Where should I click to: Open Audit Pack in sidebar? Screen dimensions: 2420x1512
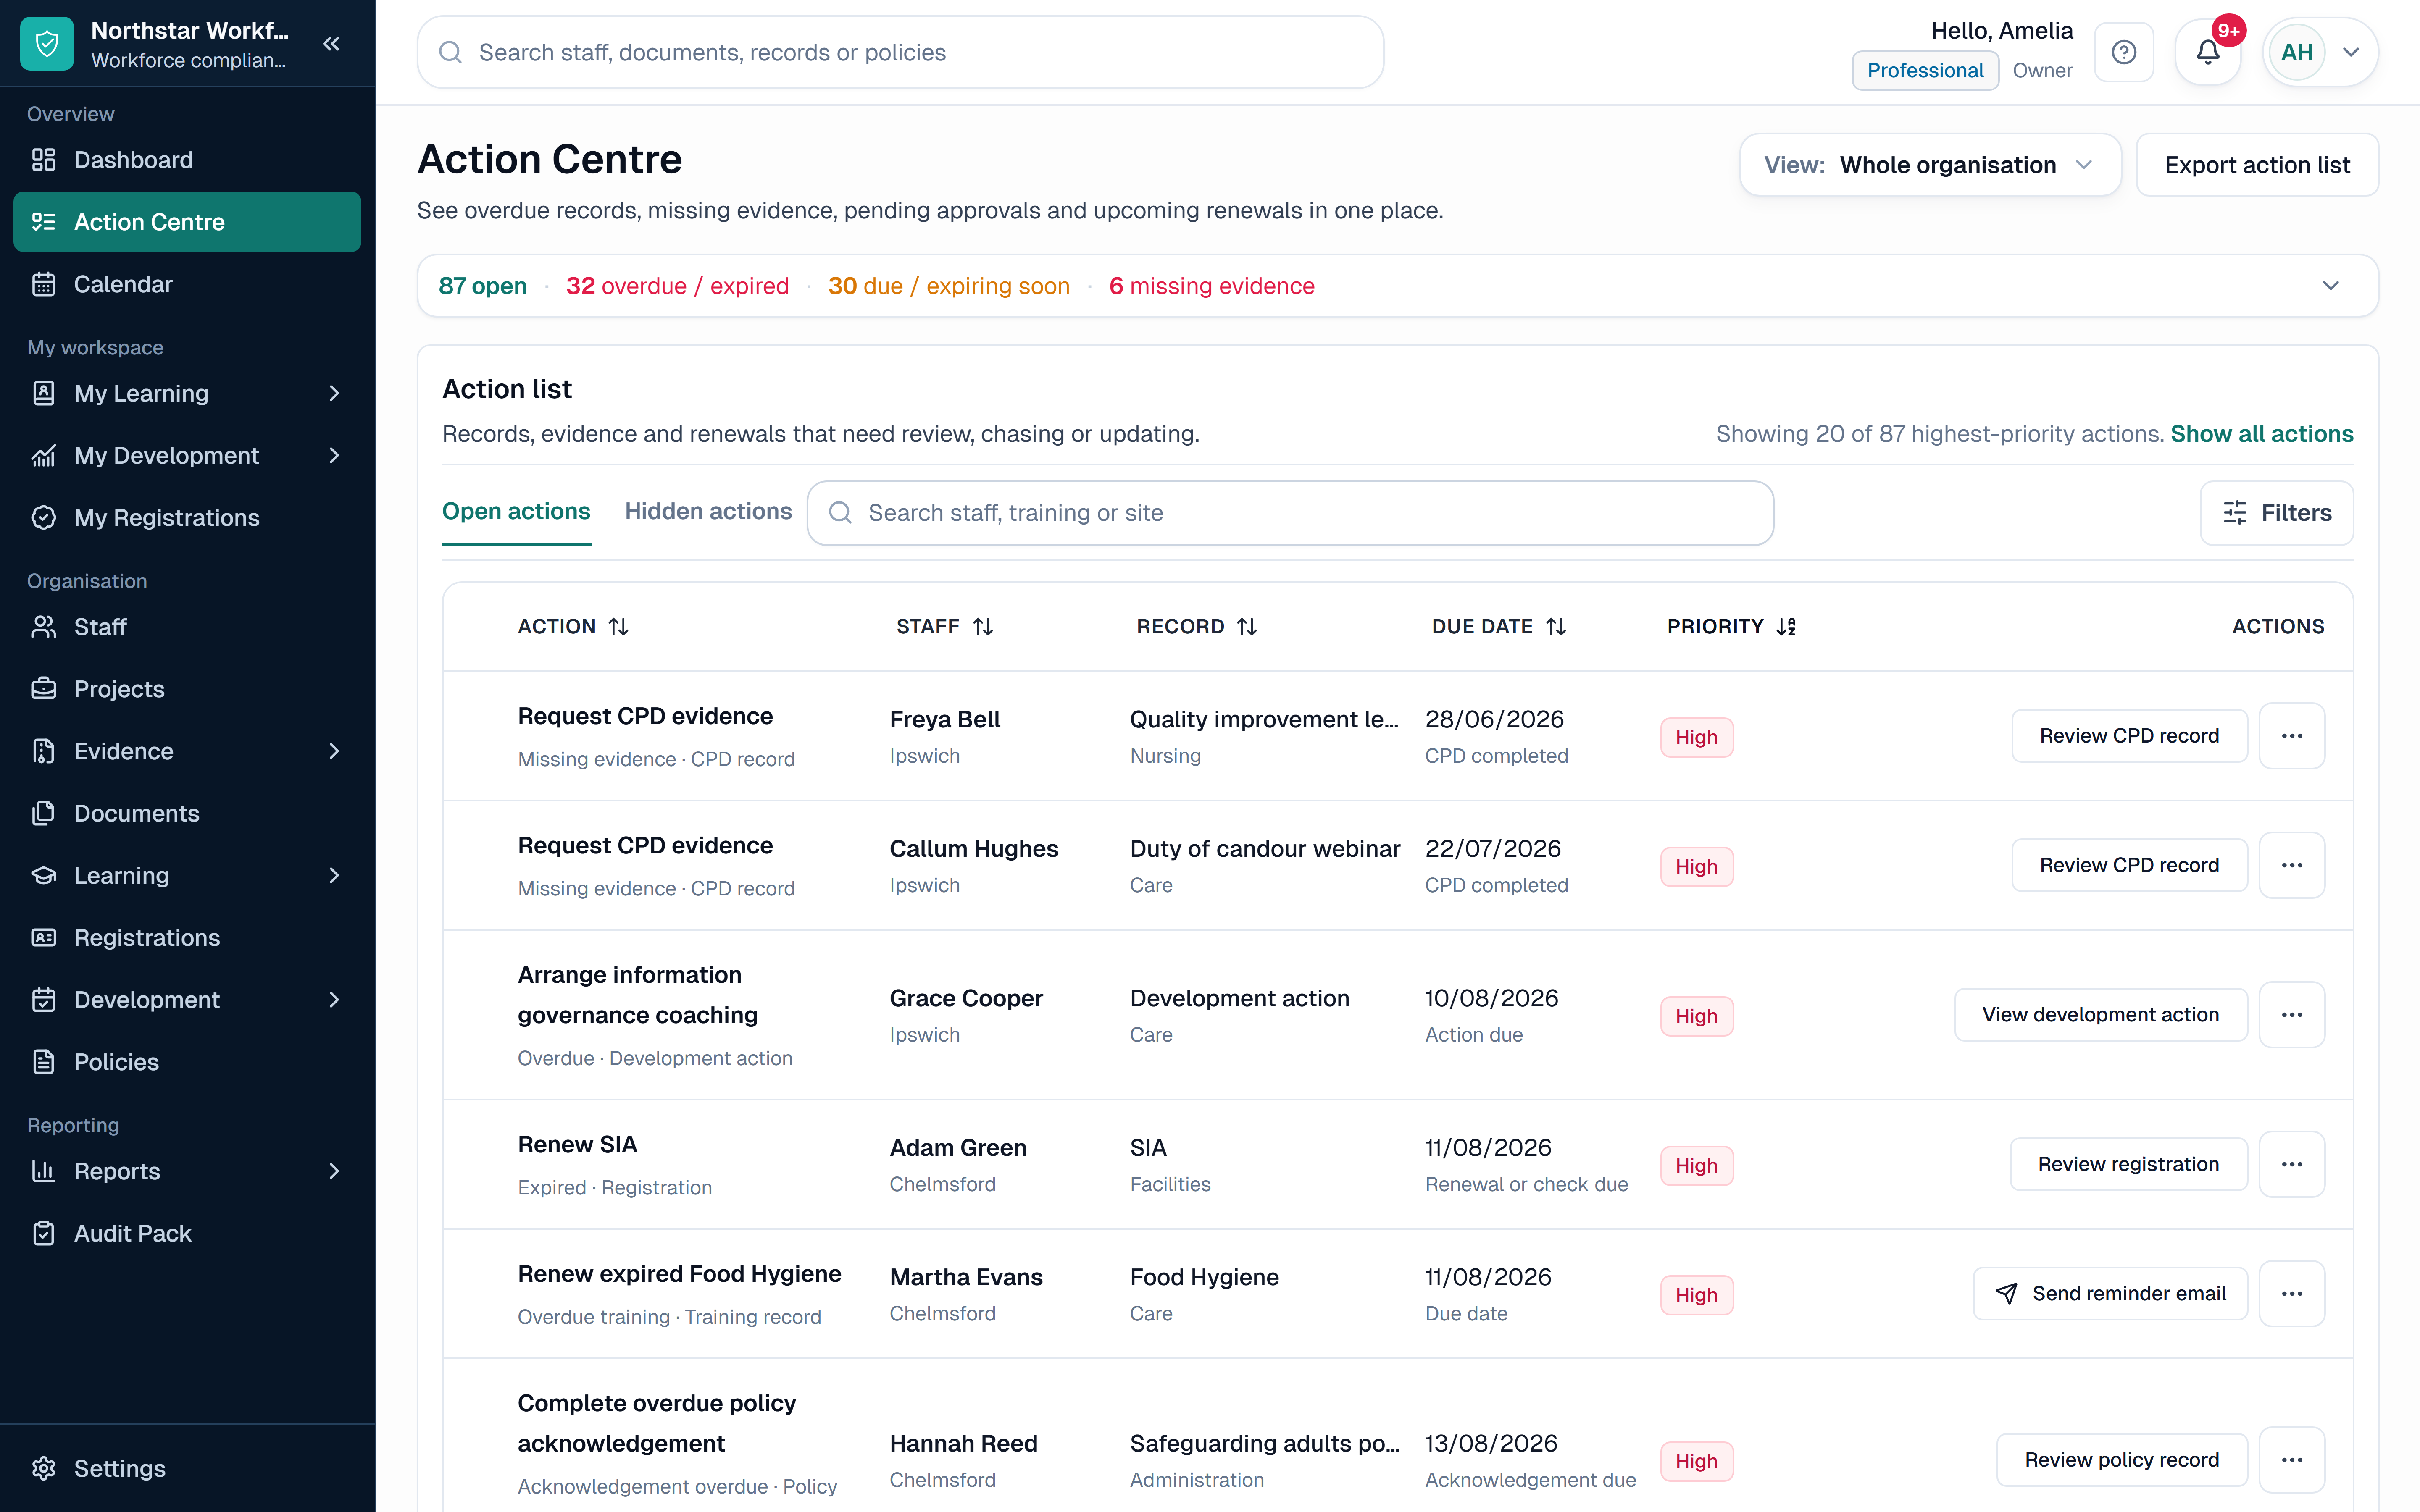pos(187,1233)
